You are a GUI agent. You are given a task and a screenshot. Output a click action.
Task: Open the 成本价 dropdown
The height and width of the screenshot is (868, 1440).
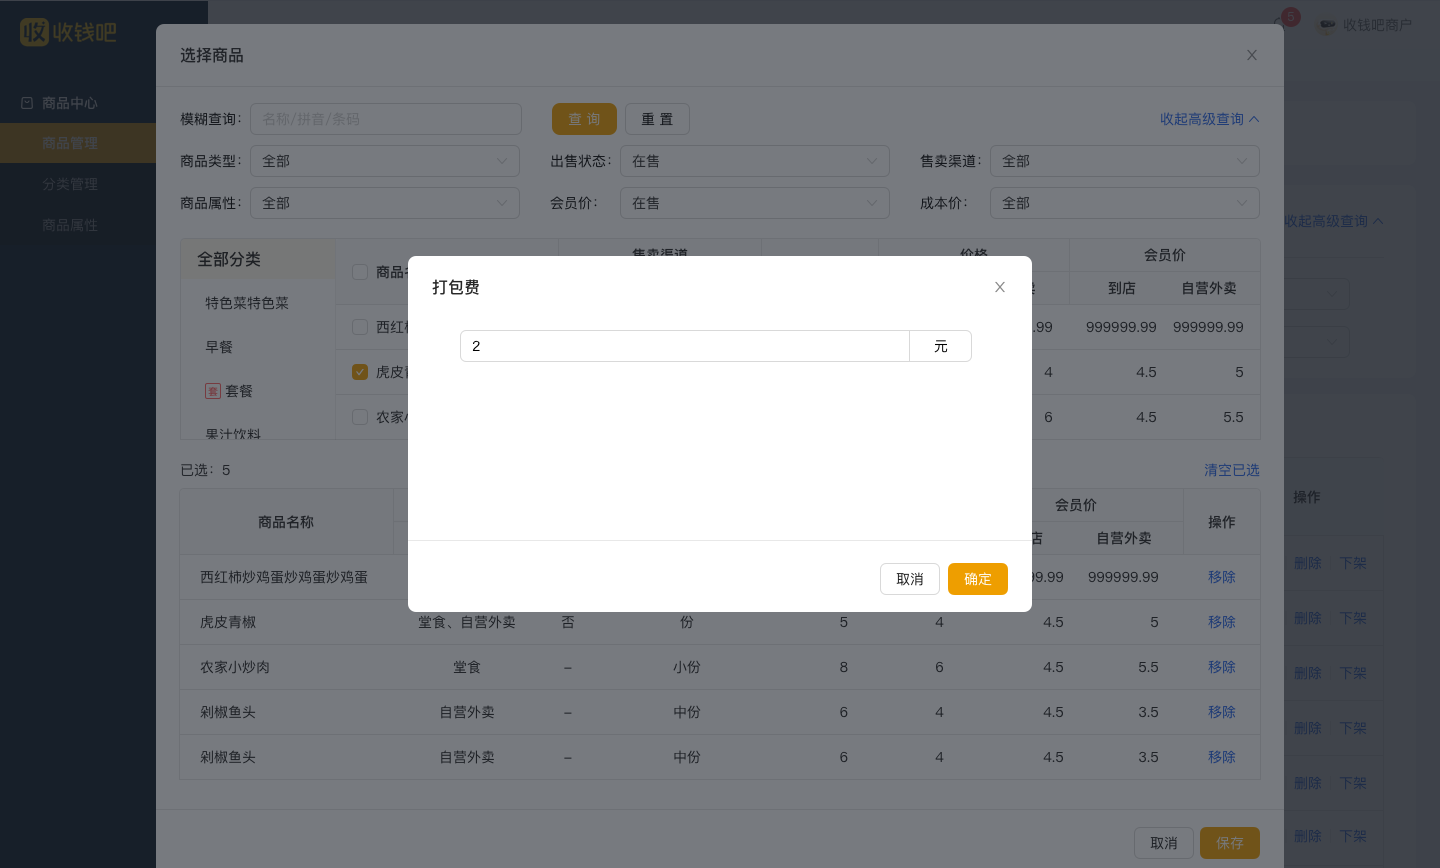coord(1125,203)
